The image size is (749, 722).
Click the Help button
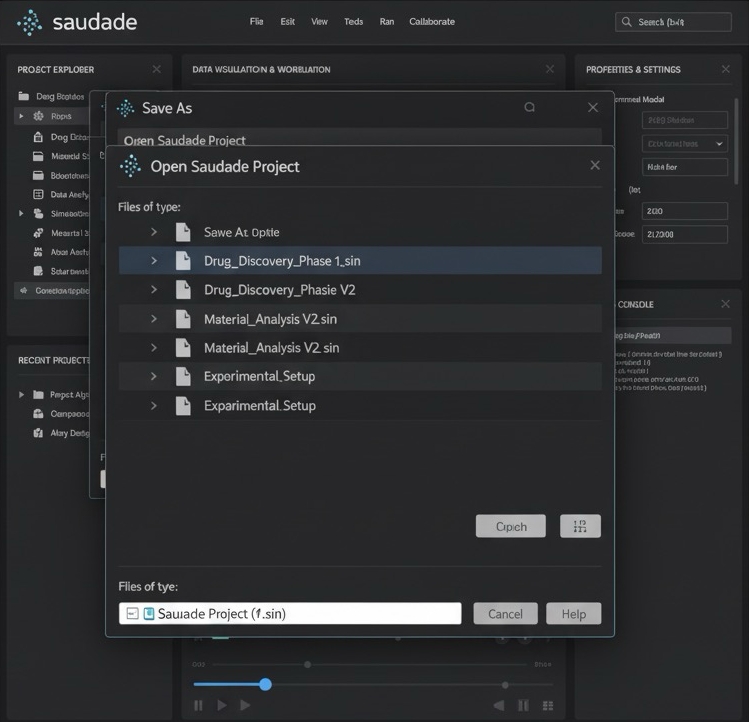coord(573,614)
